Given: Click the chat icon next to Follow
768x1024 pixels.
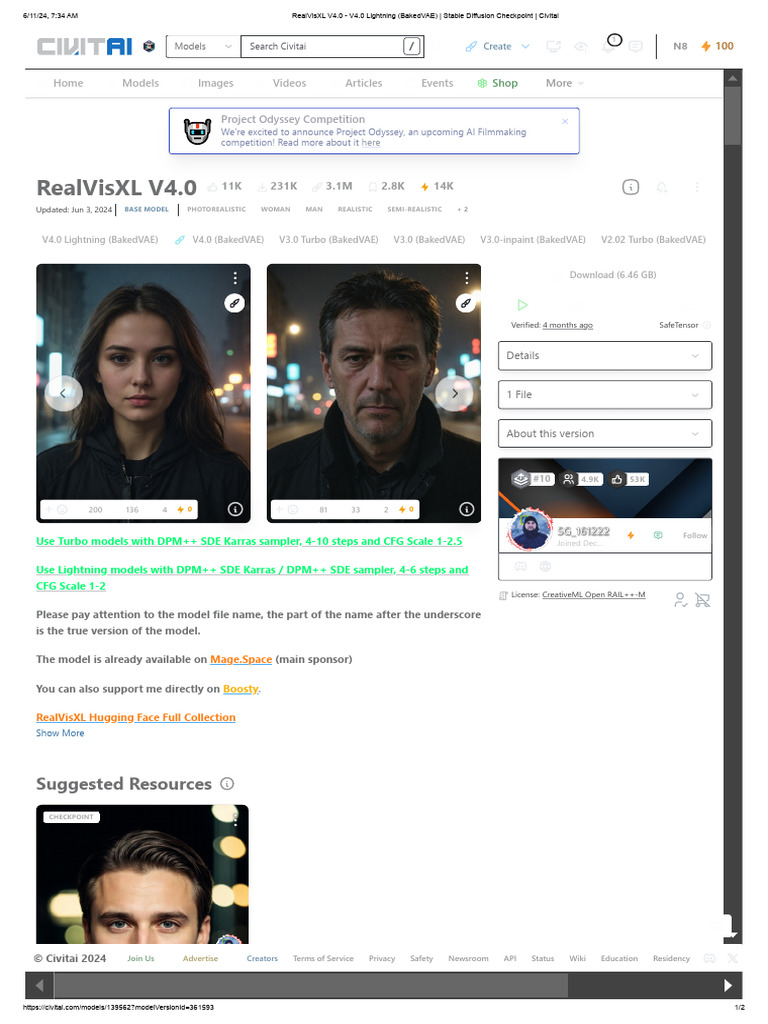Looking at the screenshot, I should tap(658, 536).
